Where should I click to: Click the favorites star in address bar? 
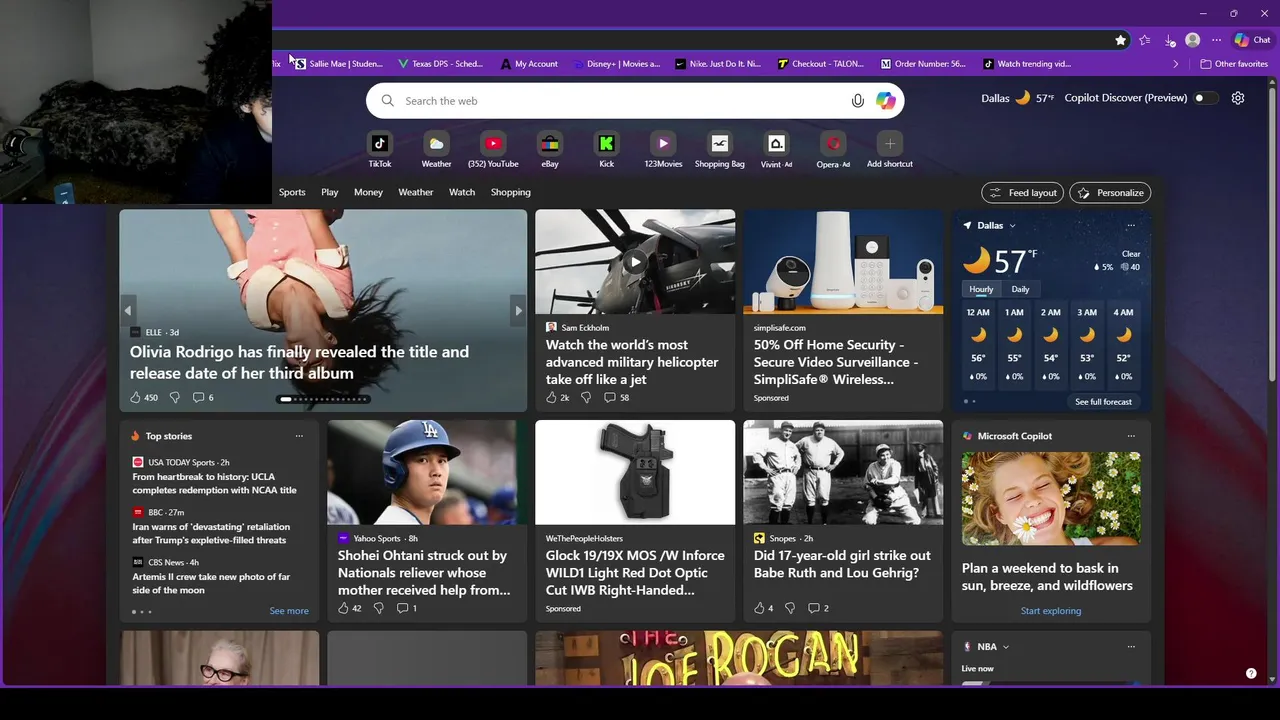pyautogui.click(x=1121, y=40)
